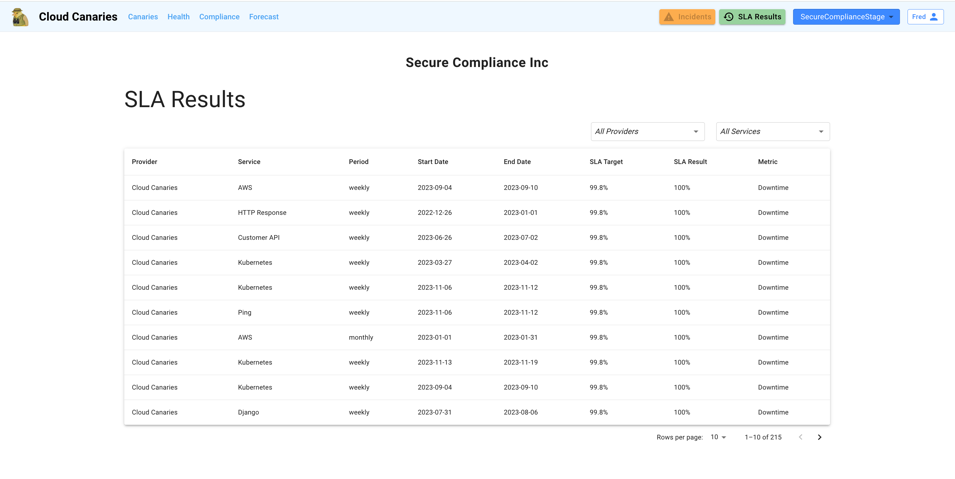Click start date 2022-12-26
This screenshot has height=479, width=955.
435,213
